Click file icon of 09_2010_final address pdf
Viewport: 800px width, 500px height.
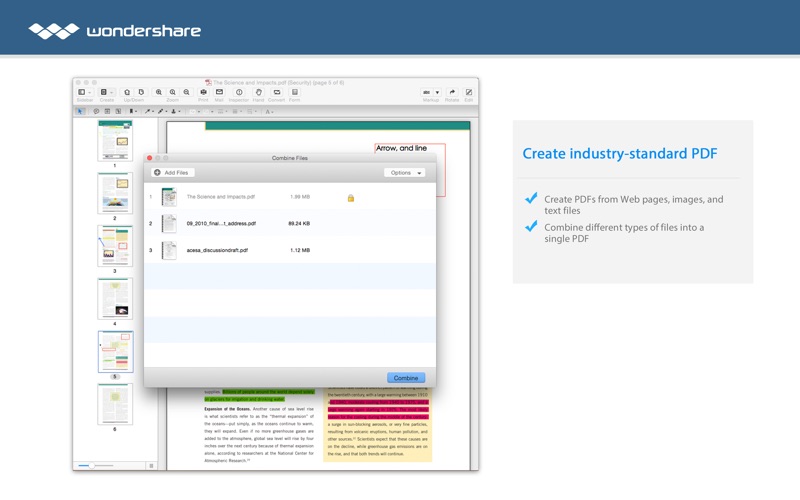[x=169, y=223]
